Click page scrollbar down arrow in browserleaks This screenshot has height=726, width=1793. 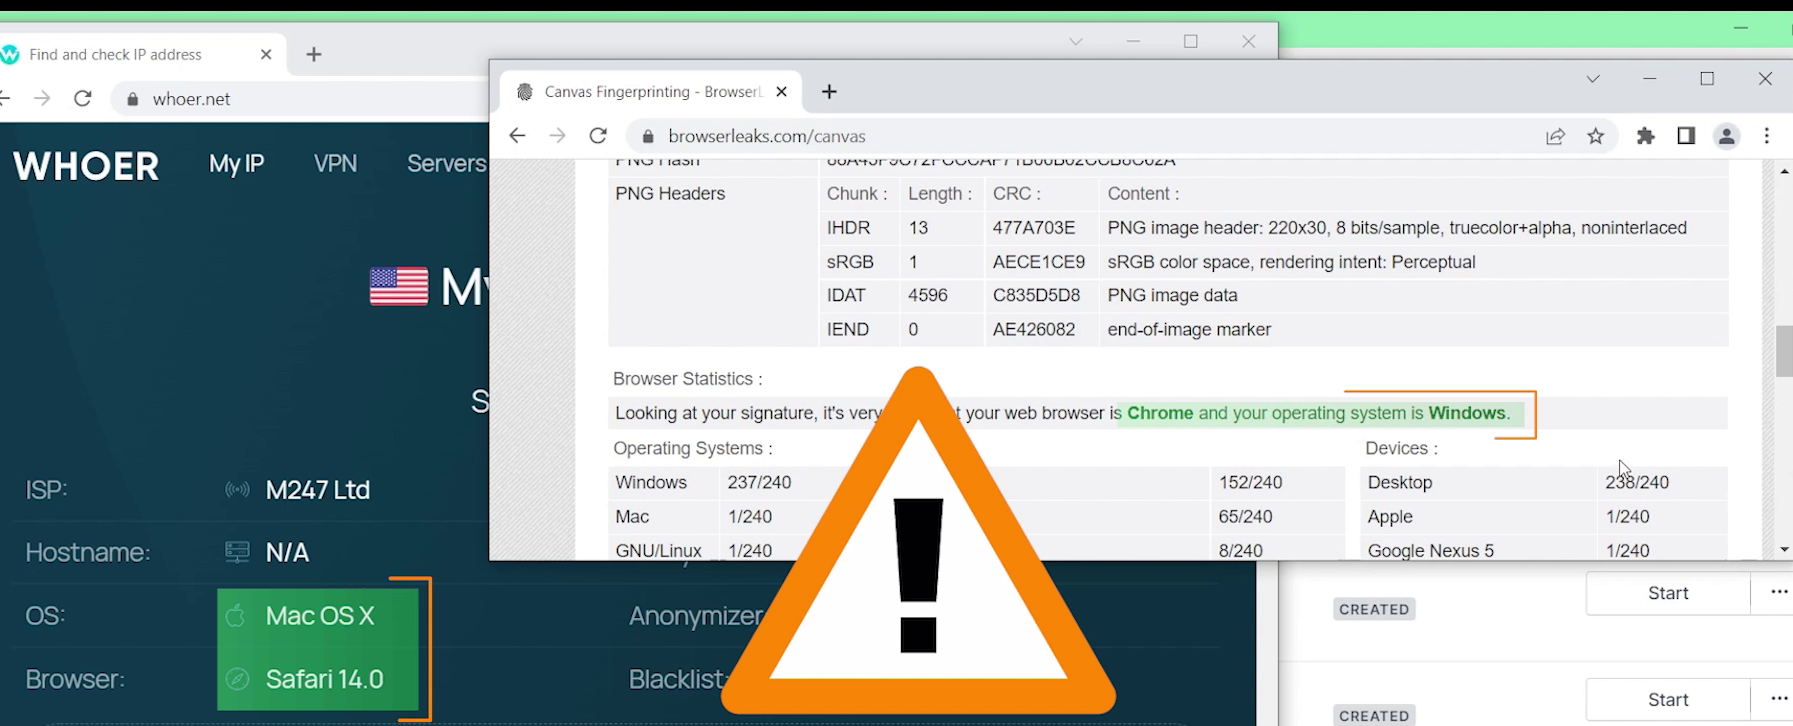(1784, 550)
